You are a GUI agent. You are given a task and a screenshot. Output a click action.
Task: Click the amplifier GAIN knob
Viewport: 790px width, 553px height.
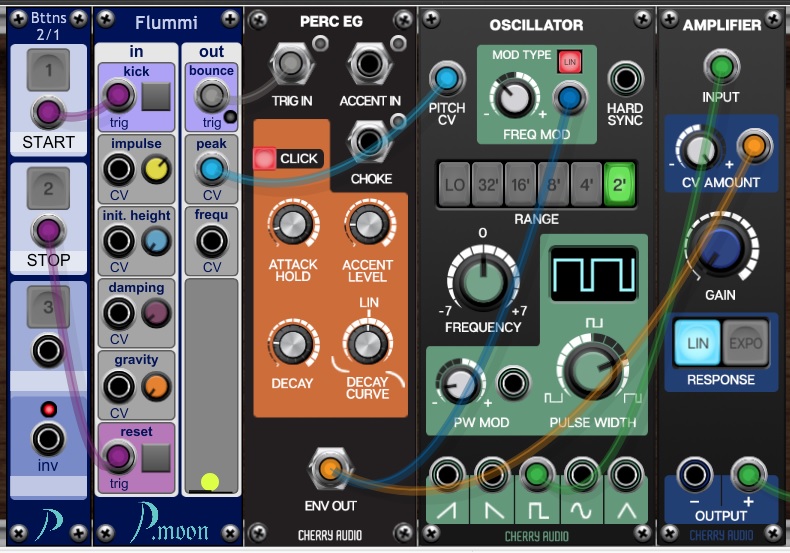pos(720,249)
